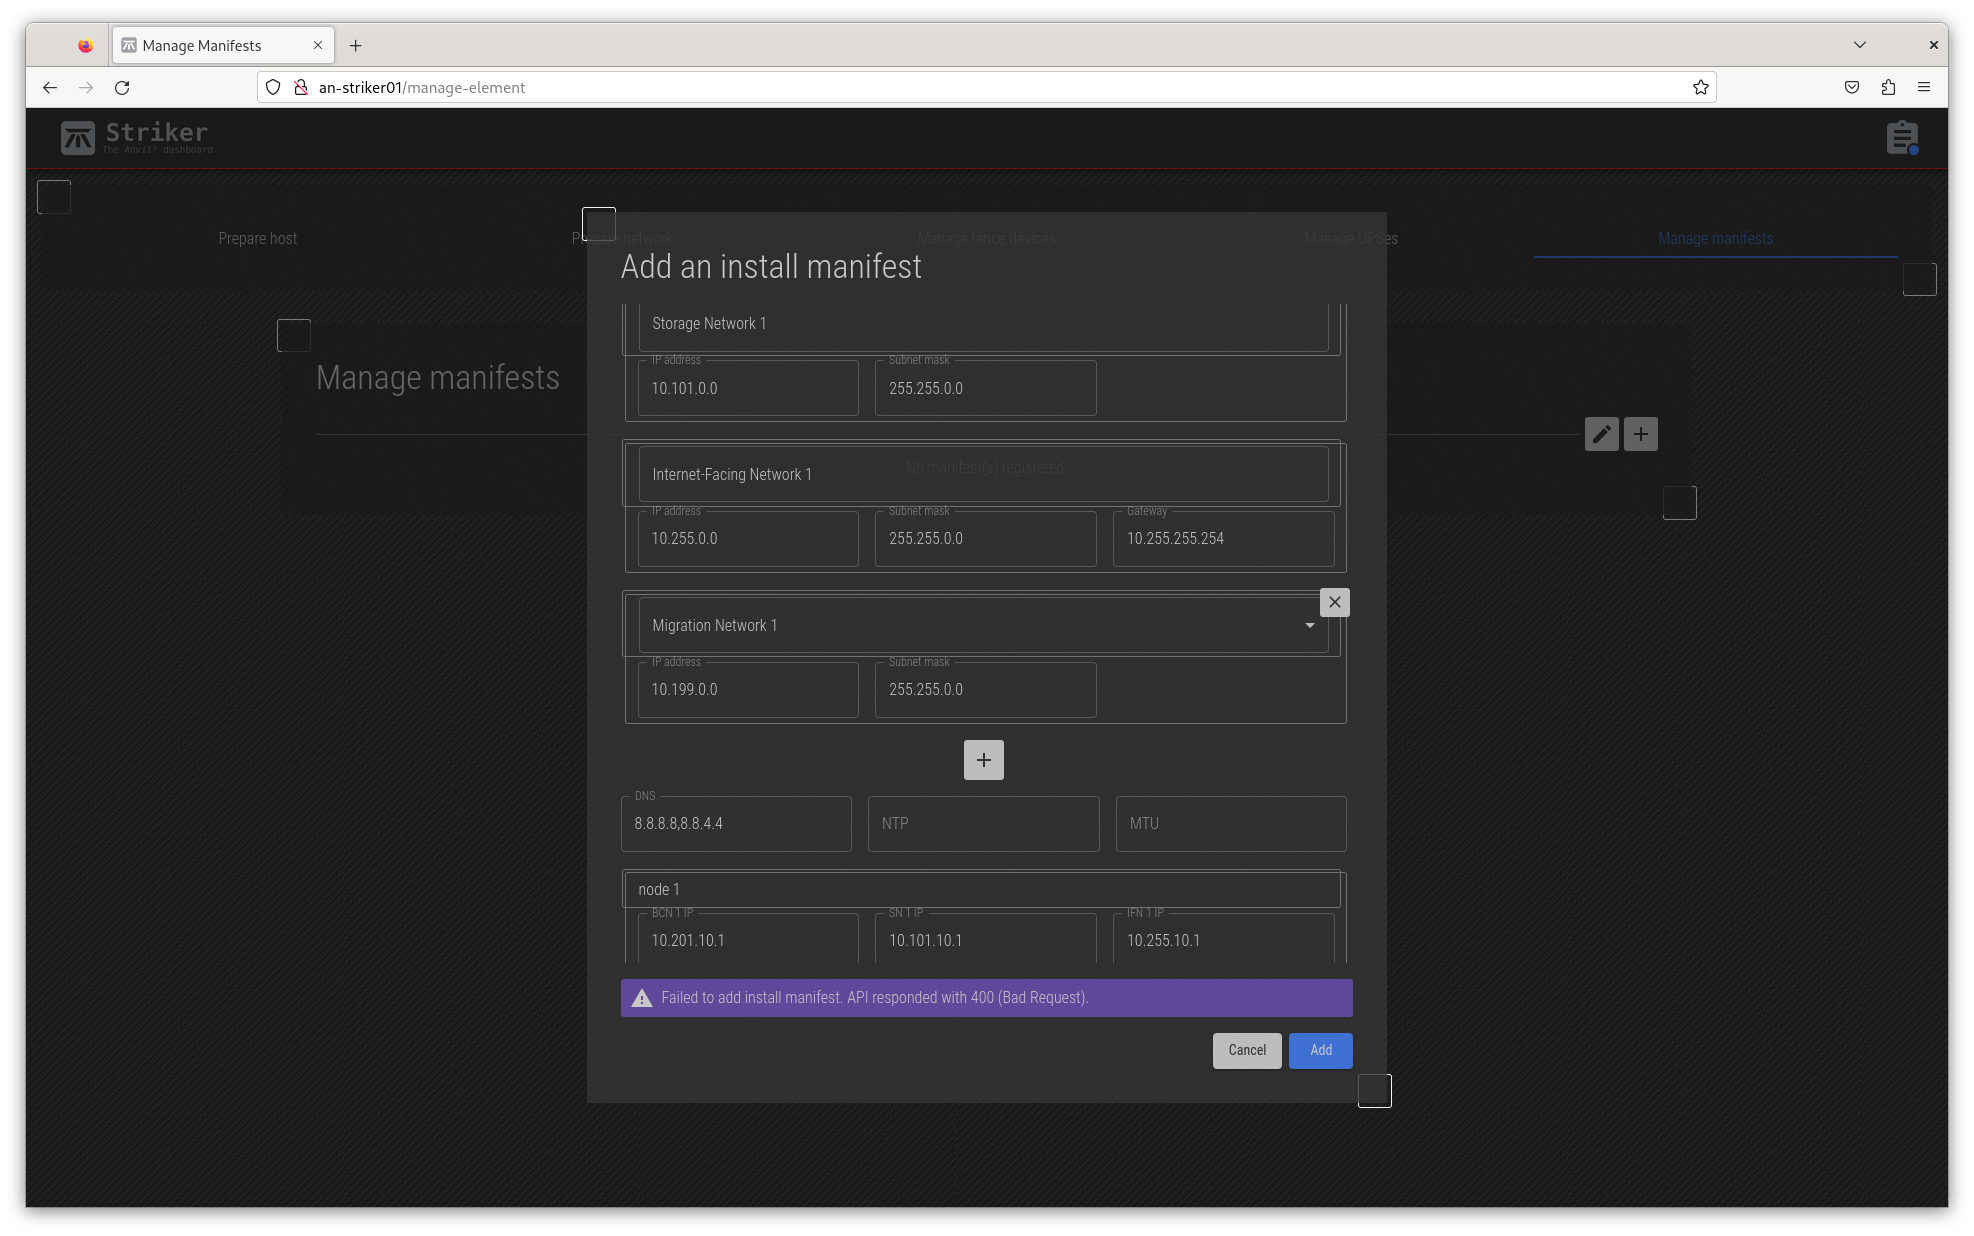Switch to Prepare host tab
This screenshot has width=1974, height=1236.
pyautogui.click(x=257, y=239)
